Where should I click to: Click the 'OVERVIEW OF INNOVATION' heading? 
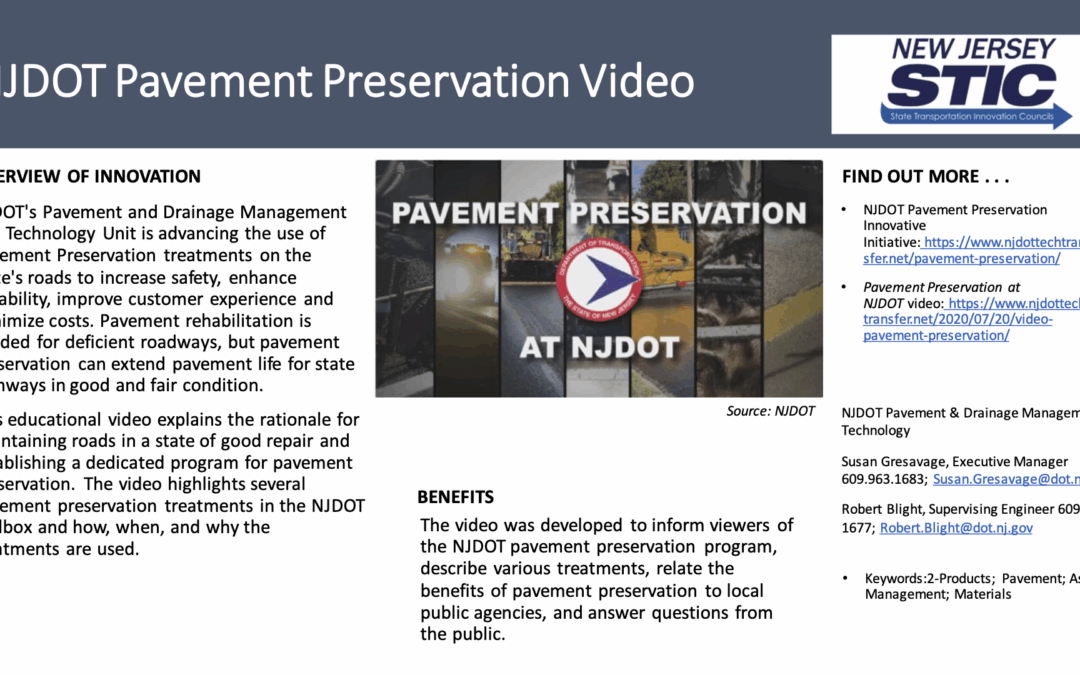point(100,177)
